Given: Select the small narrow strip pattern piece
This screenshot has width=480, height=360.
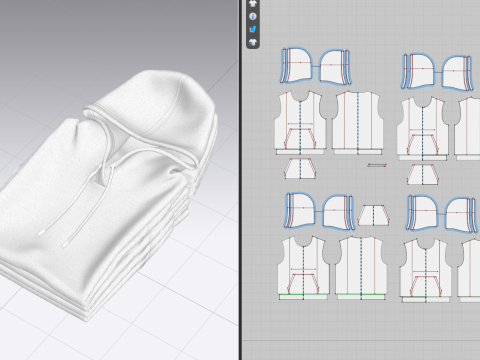Looking at the screenshot, I should pyautogui.click(x=377, y=165).
